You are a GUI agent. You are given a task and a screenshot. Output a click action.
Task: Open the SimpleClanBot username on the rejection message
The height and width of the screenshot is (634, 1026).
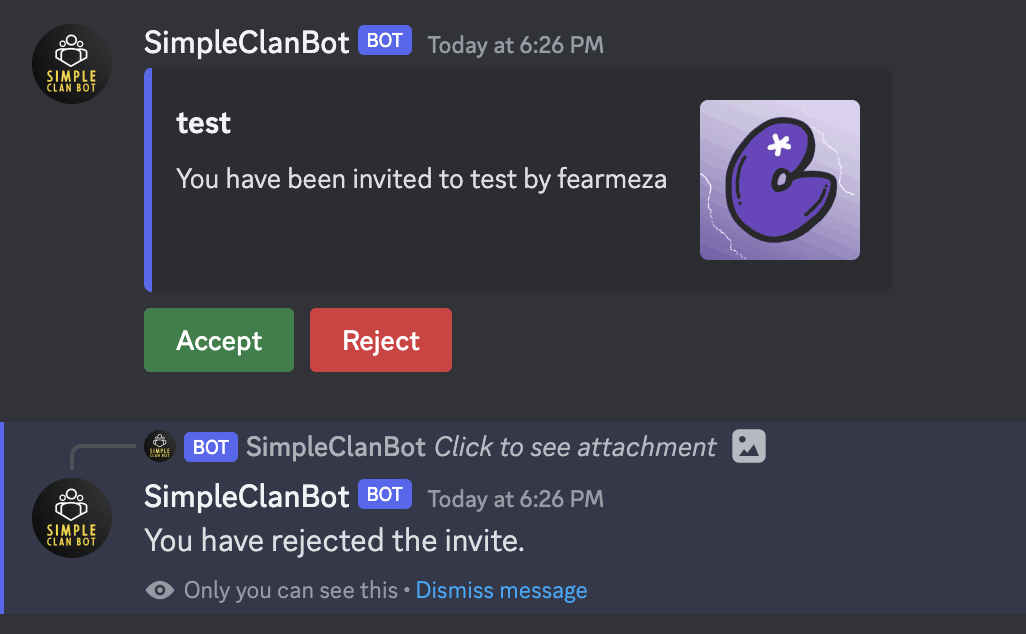click(x=247, y=495)
